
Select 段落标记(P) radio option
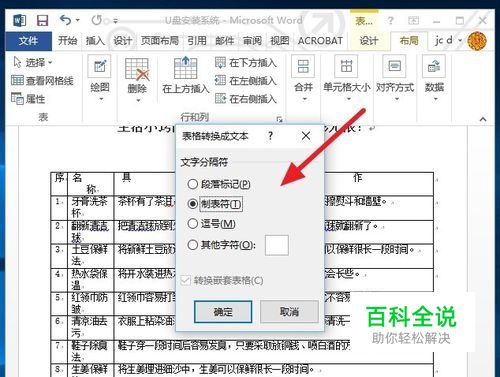(219, 184)
